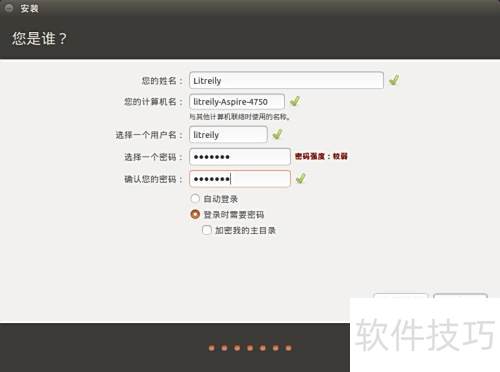Focus the 确认您的密码 confirm password field
Image resolution: width=500 pixels, height=372 pixels.
click(x=240, y=179)
